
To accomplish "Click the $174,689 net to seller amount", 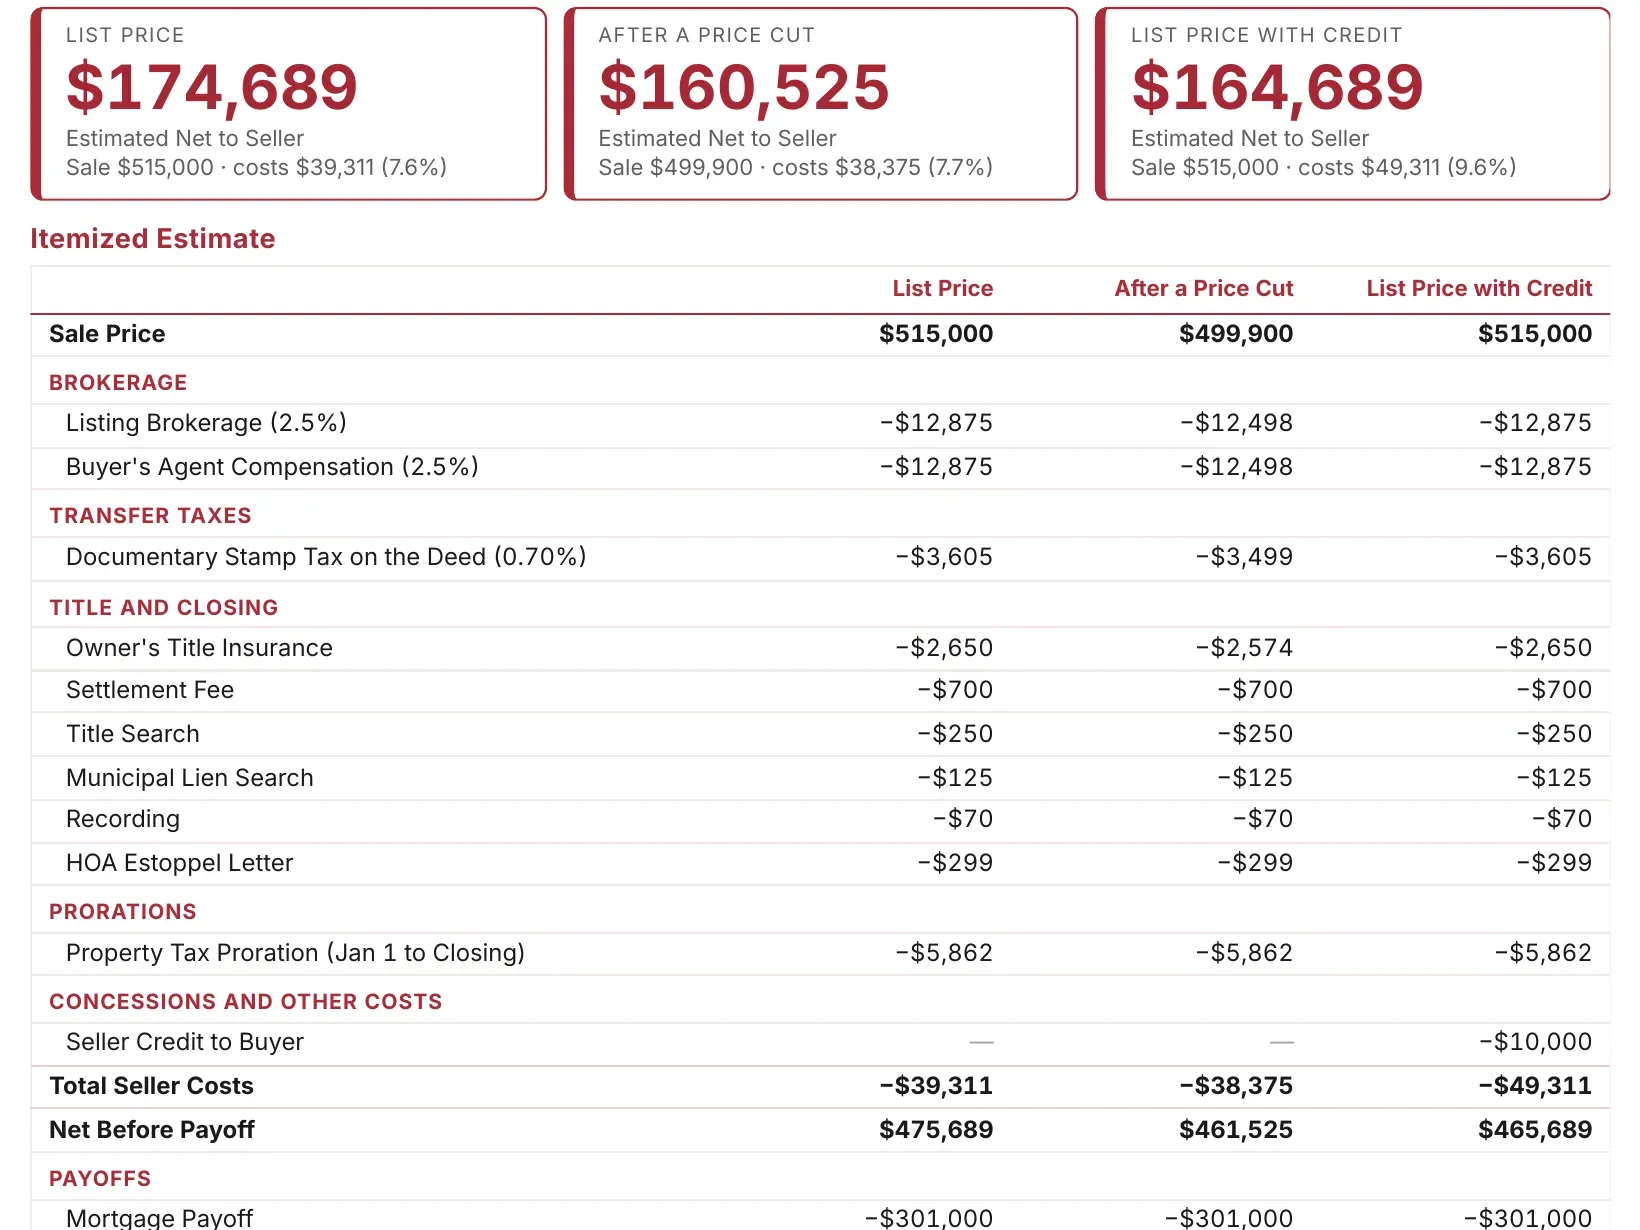I will click(x=212, y=87).
